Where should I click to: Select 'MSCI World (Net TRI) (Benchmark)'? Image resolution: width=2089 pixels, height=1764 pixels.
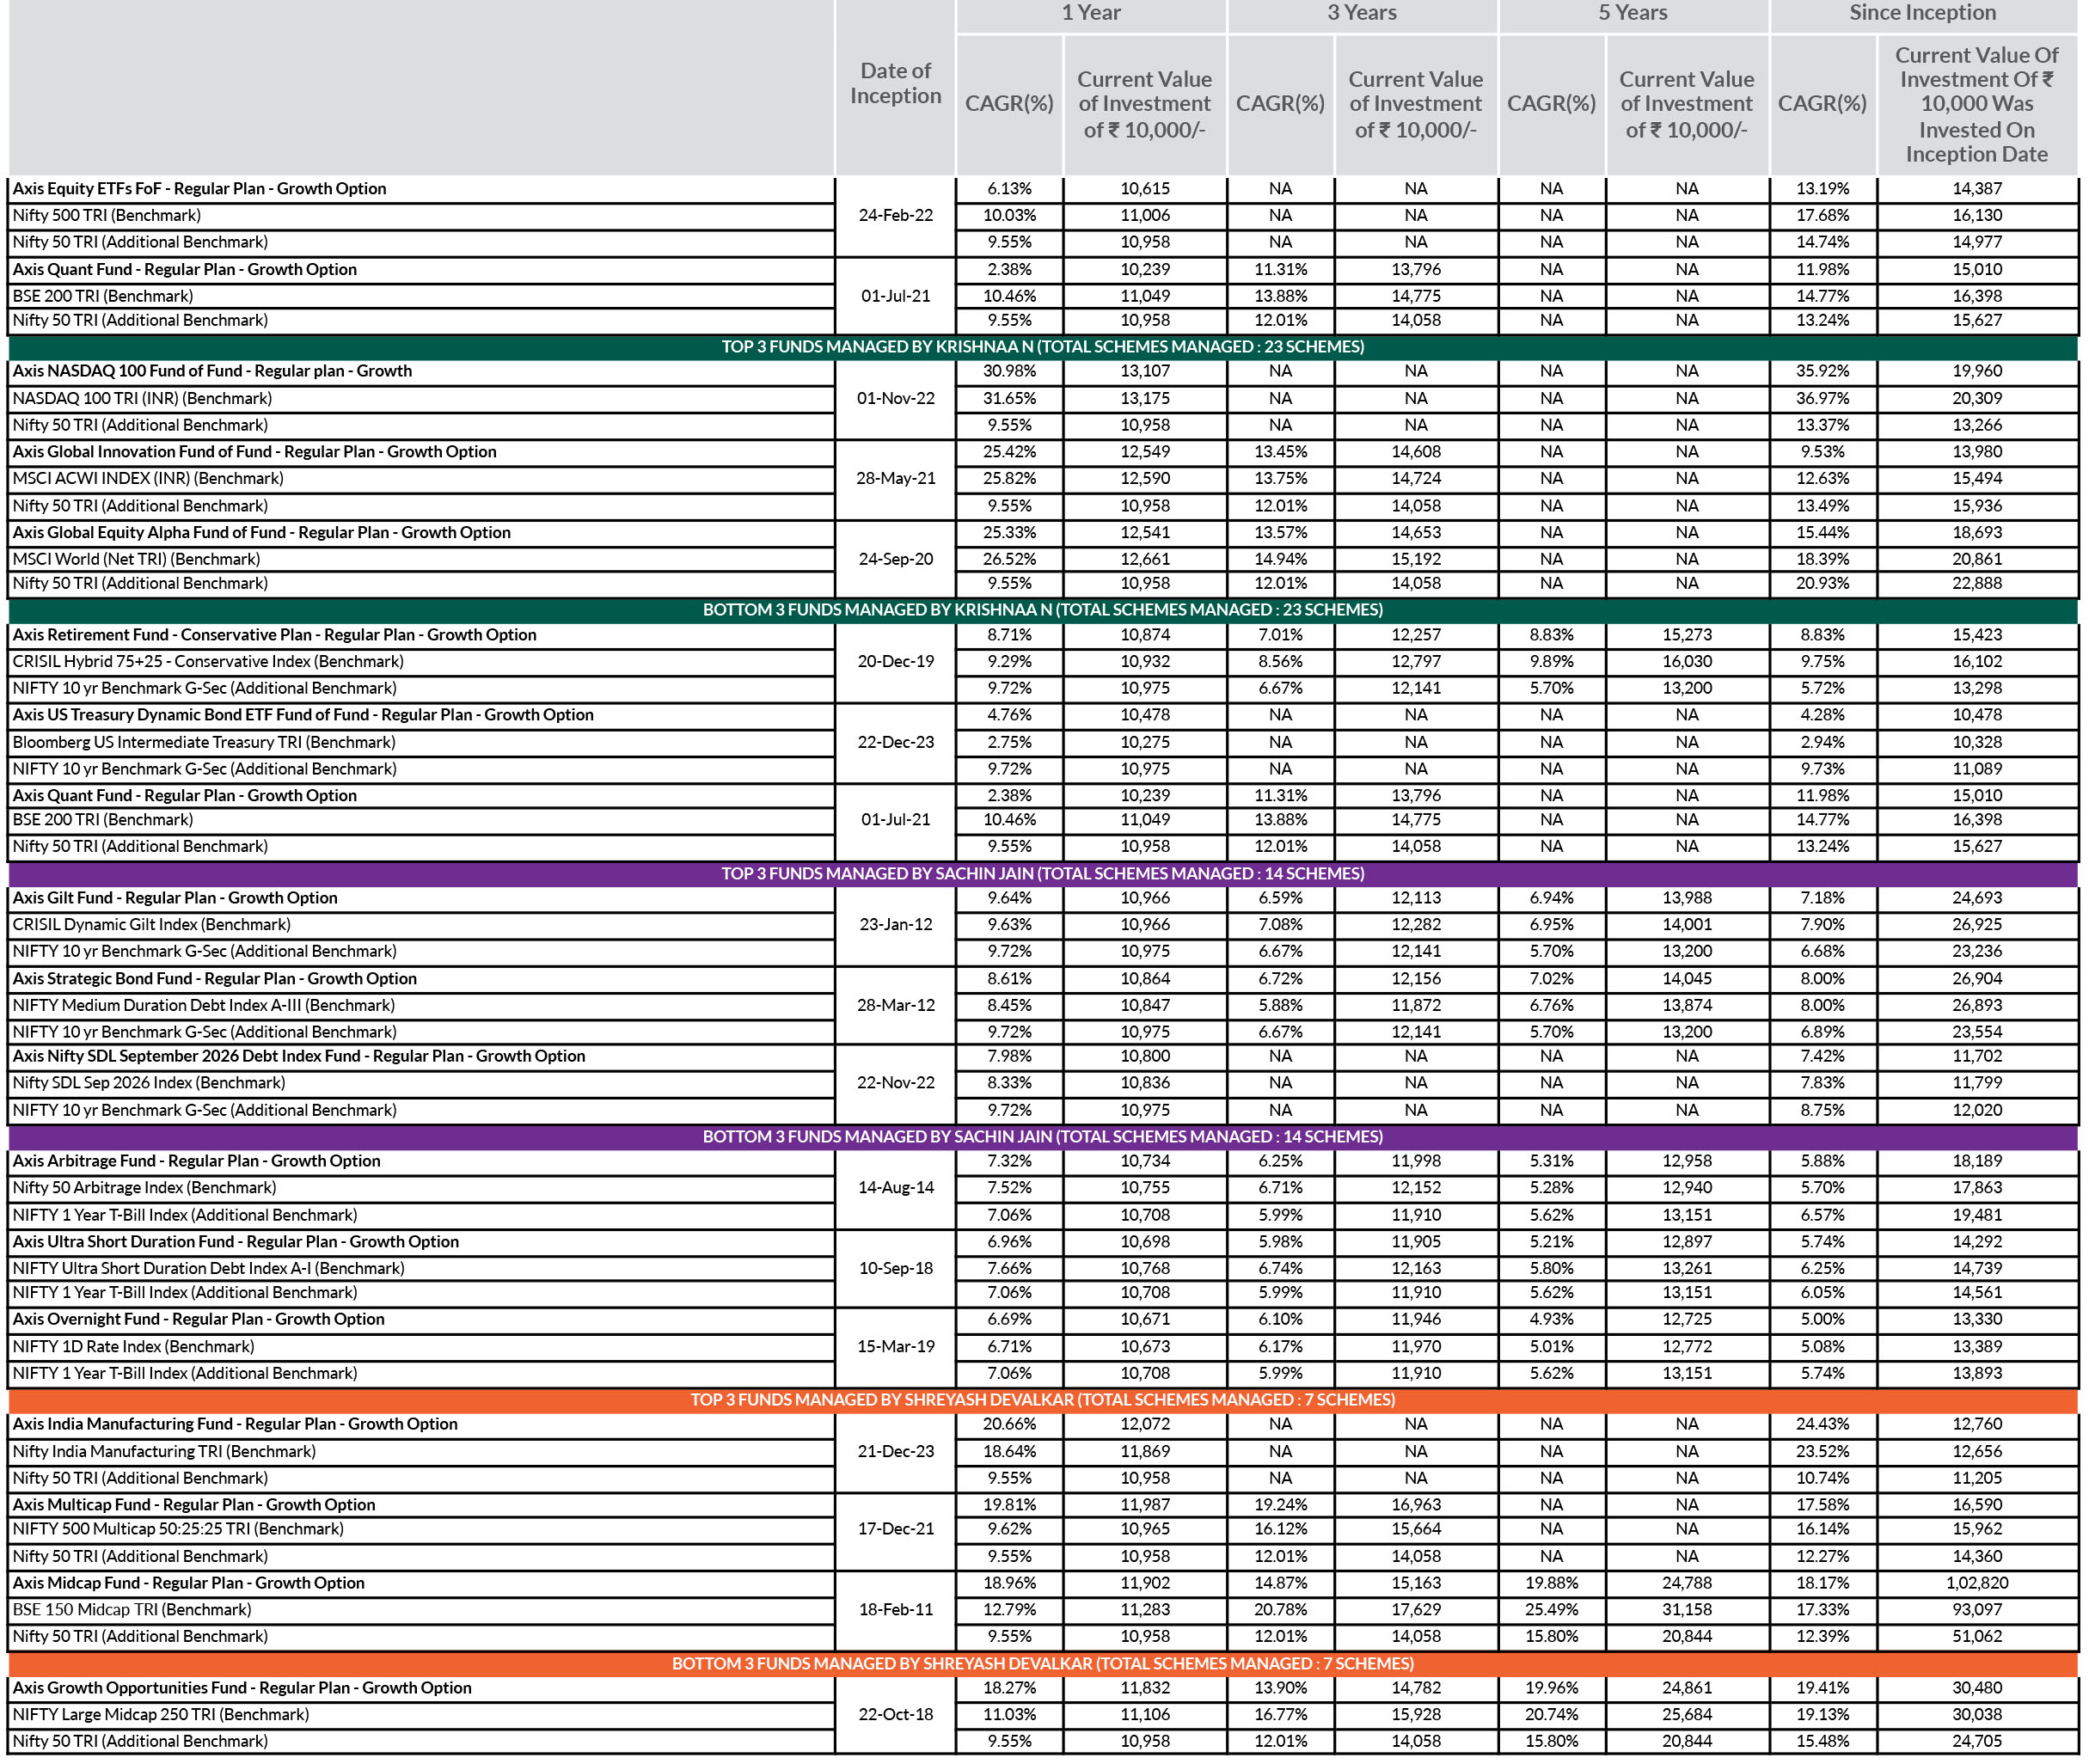[136, 560]
